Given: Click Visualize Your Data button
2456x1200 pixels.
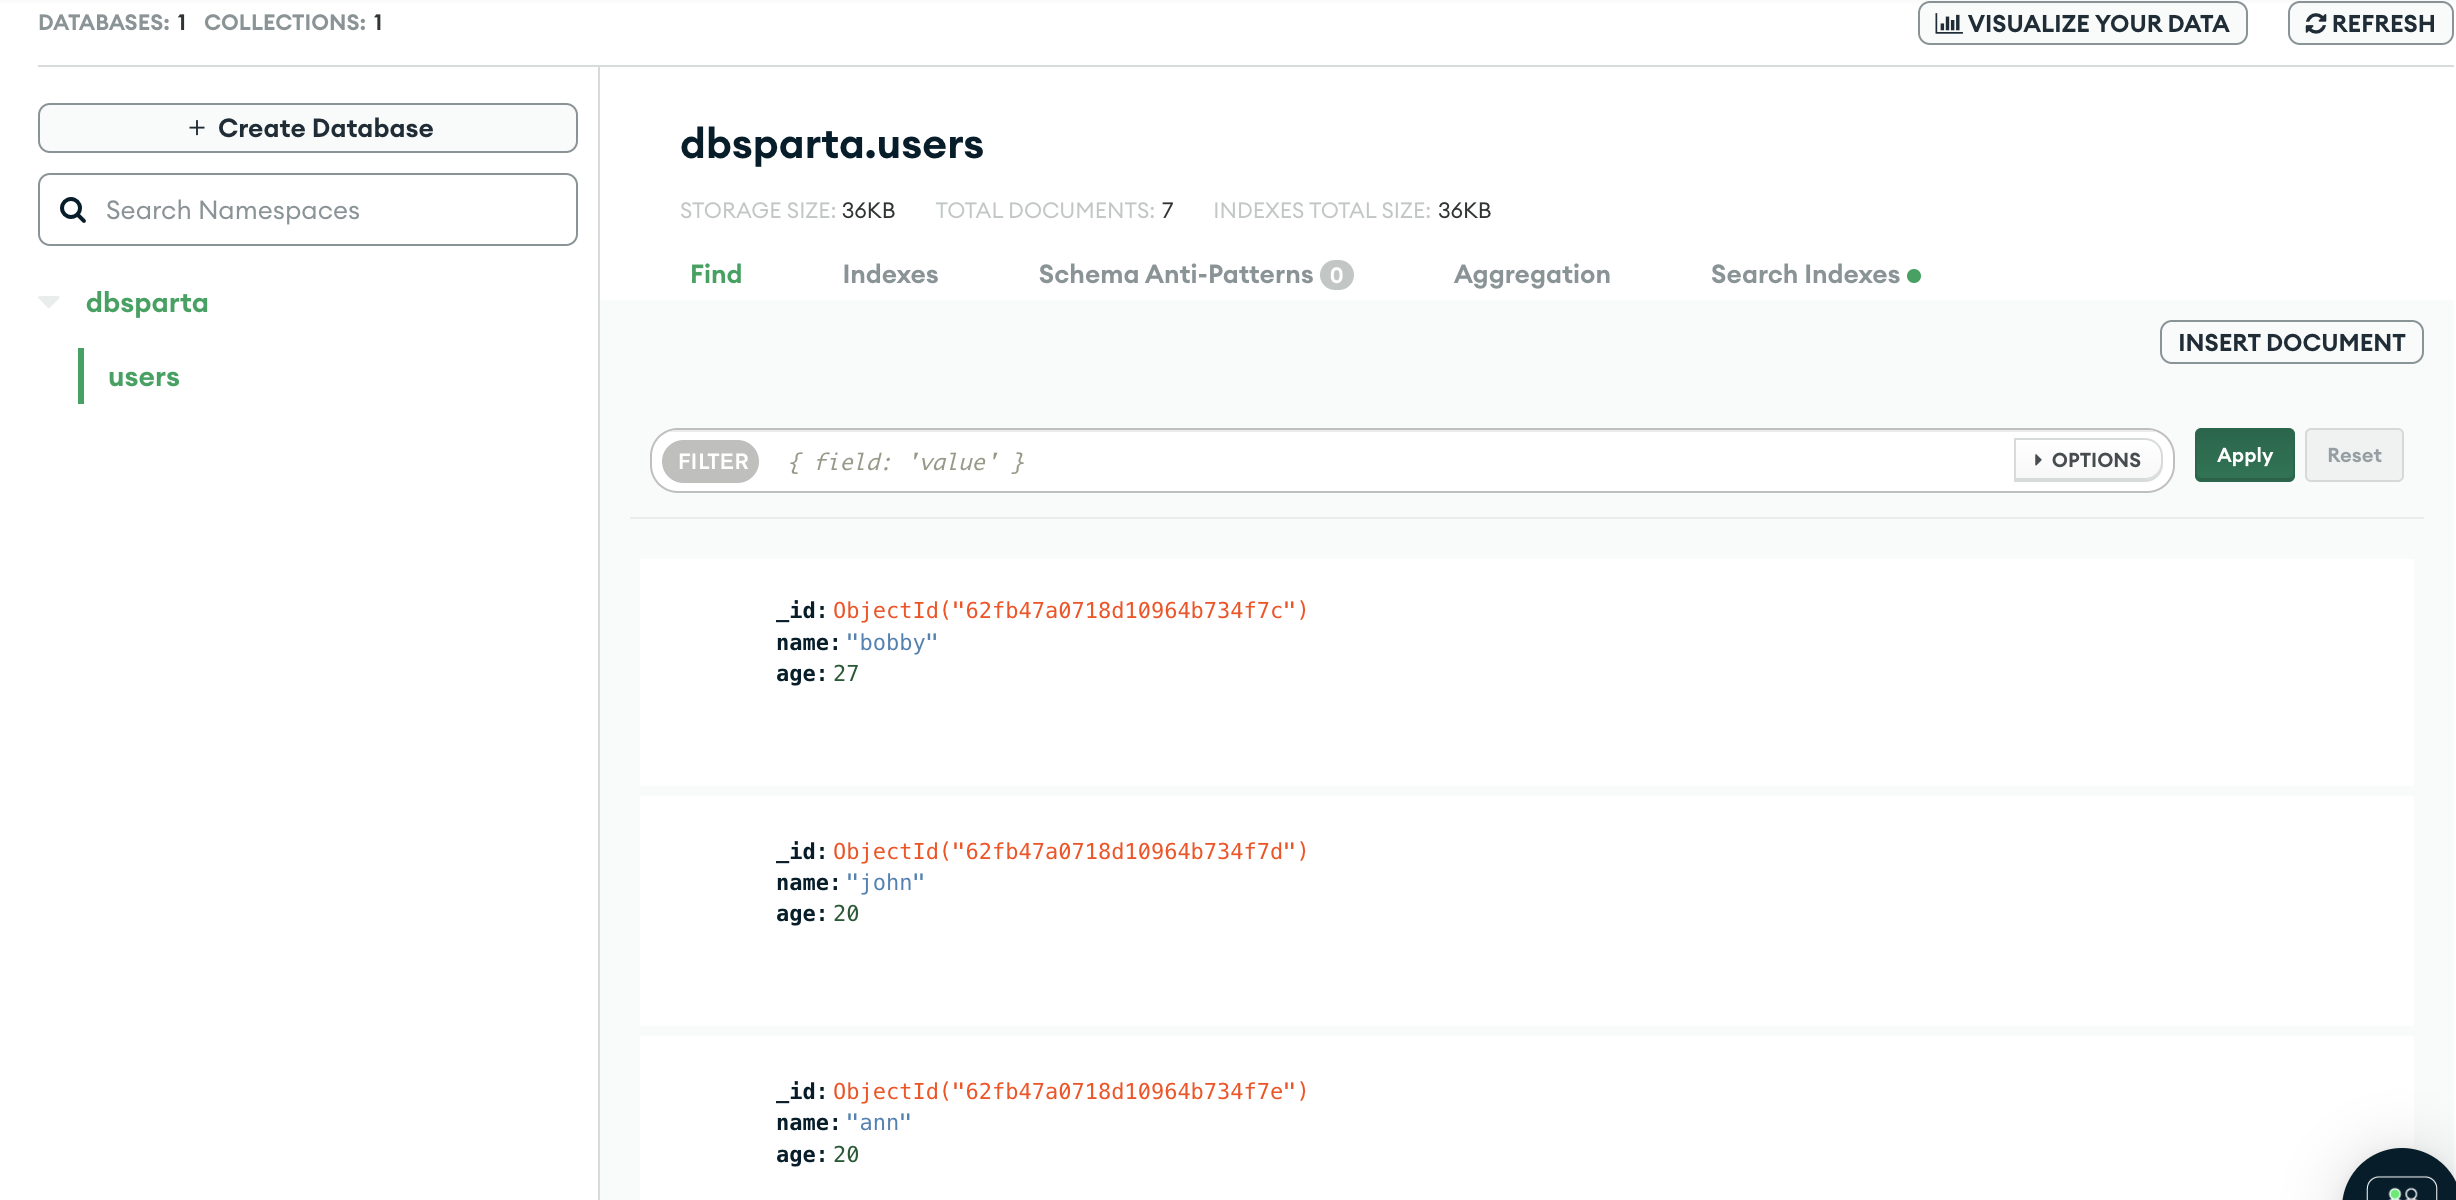Looking at the screenshot, I should coord(2082,23).
